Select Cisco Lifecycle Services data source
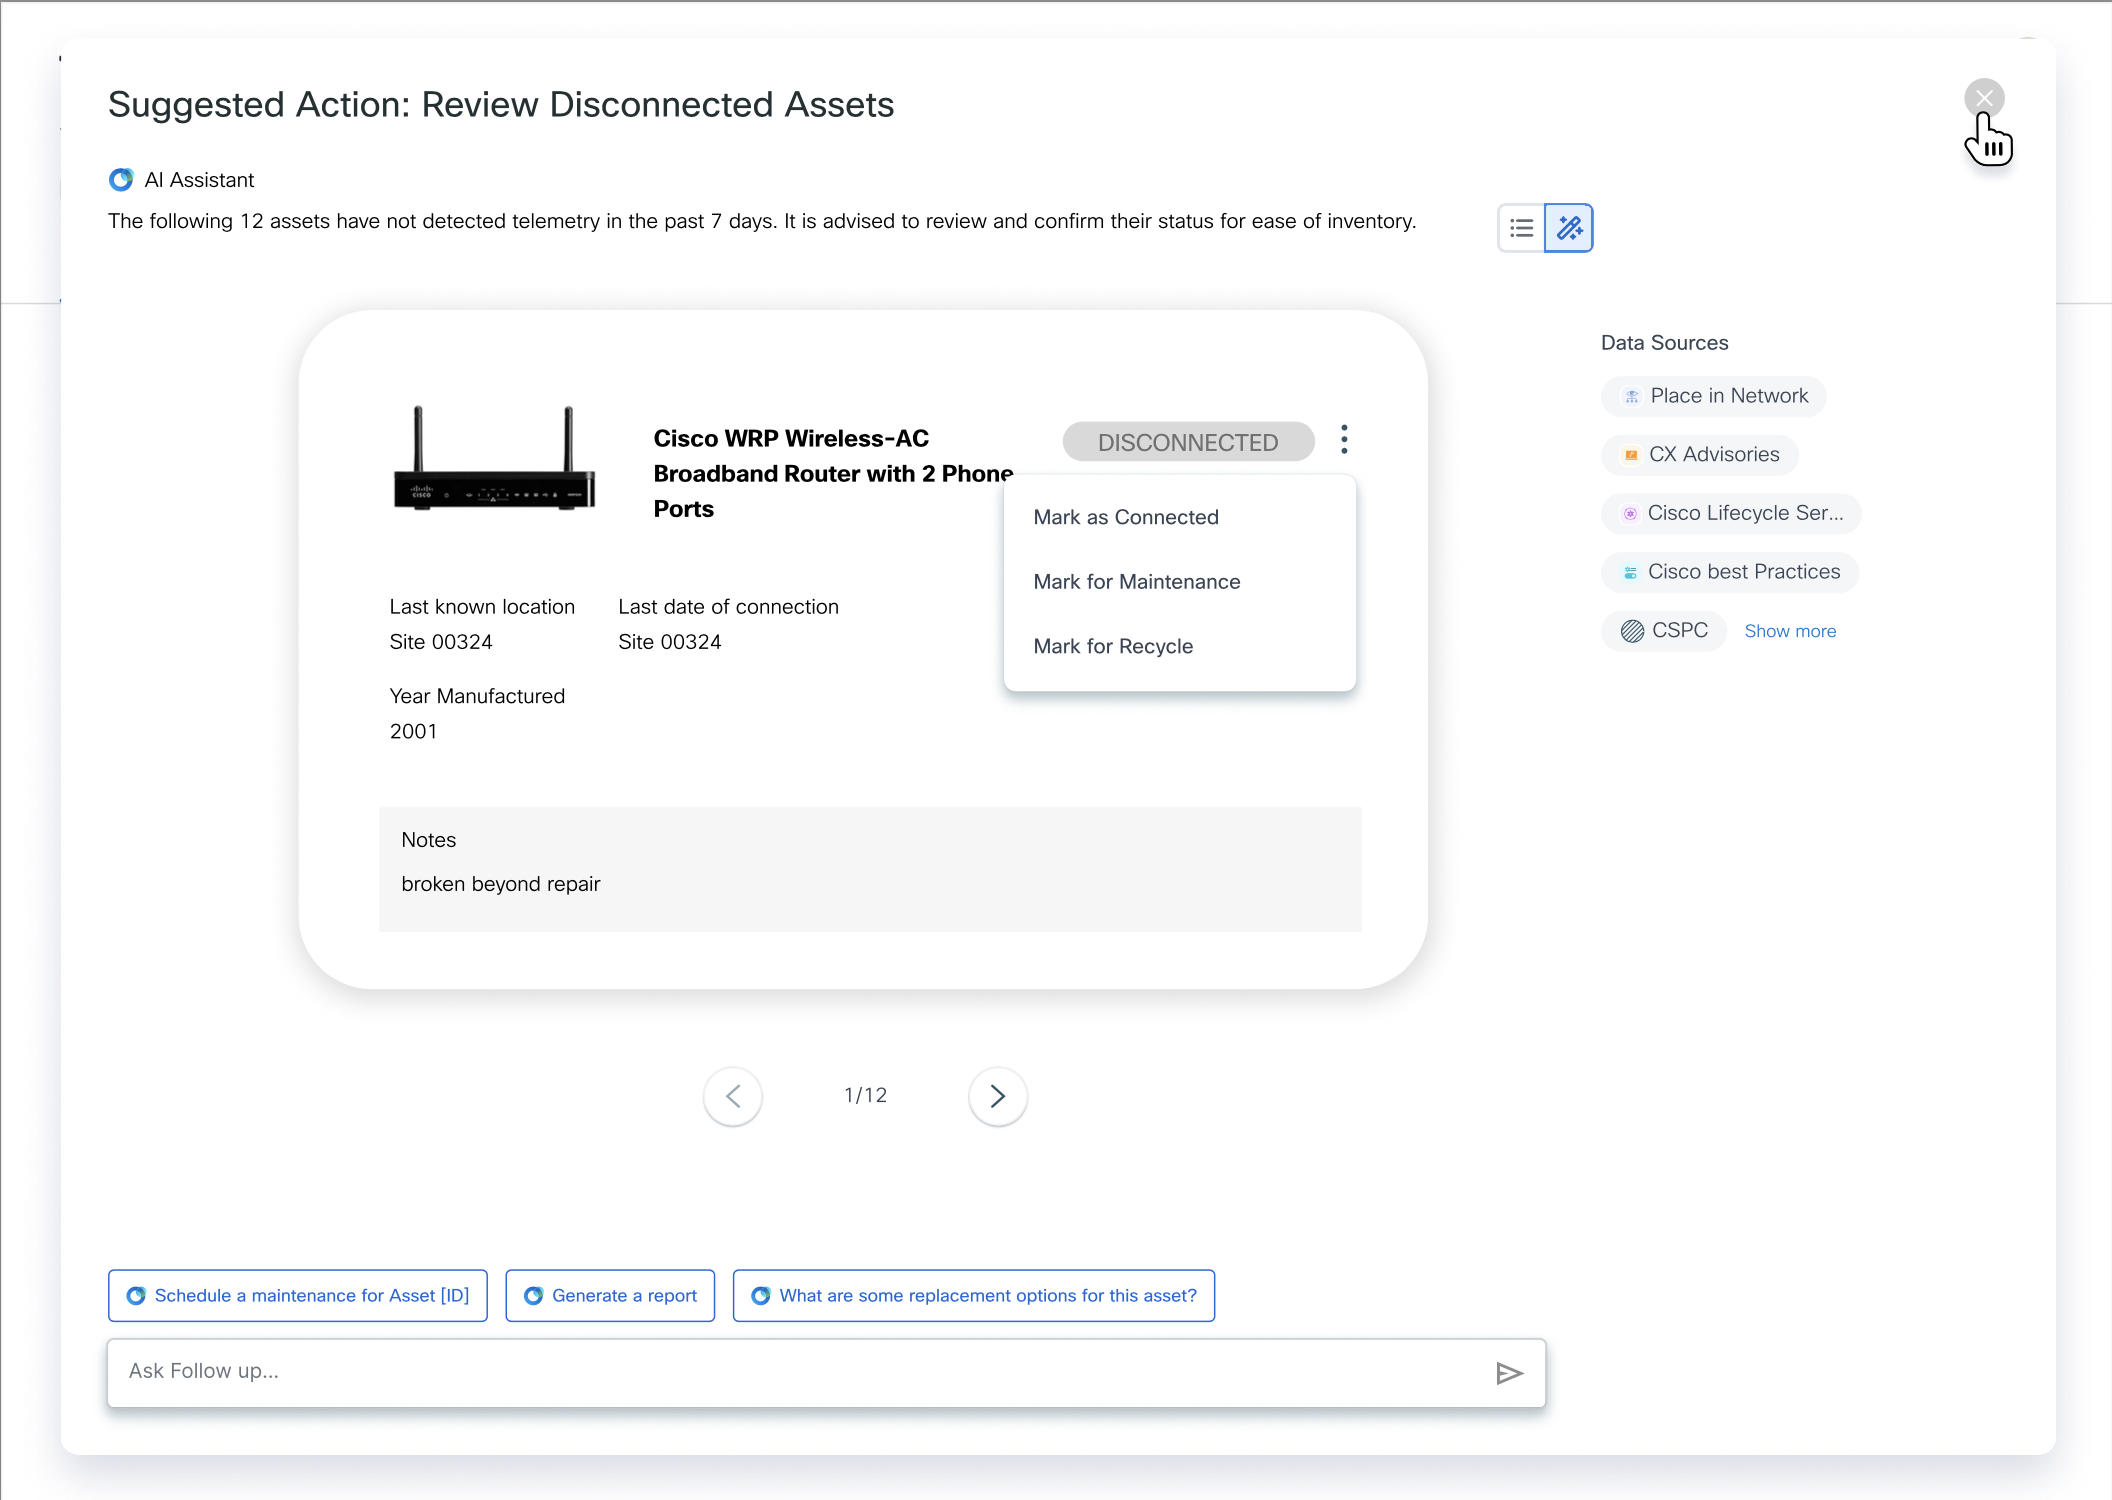 pos(1731,513)
